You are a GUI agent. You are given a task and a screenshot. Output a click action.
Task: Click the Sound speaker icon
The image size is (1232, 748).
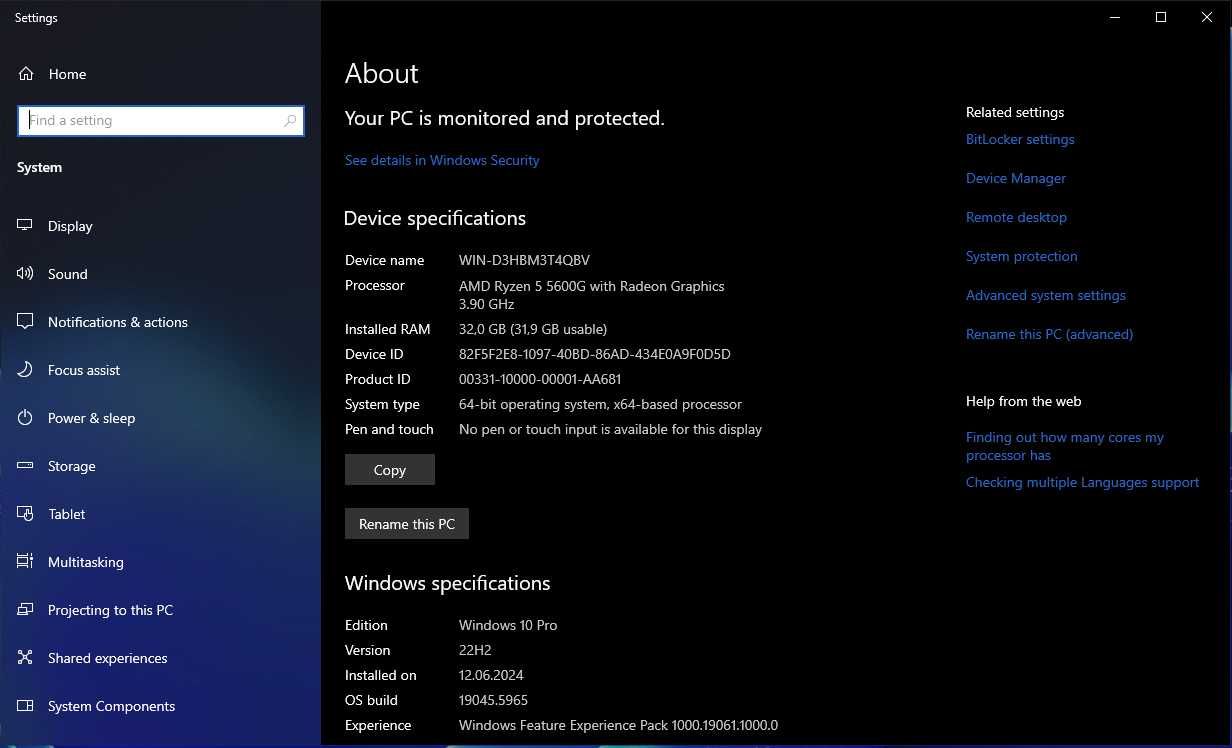(26, 274)
